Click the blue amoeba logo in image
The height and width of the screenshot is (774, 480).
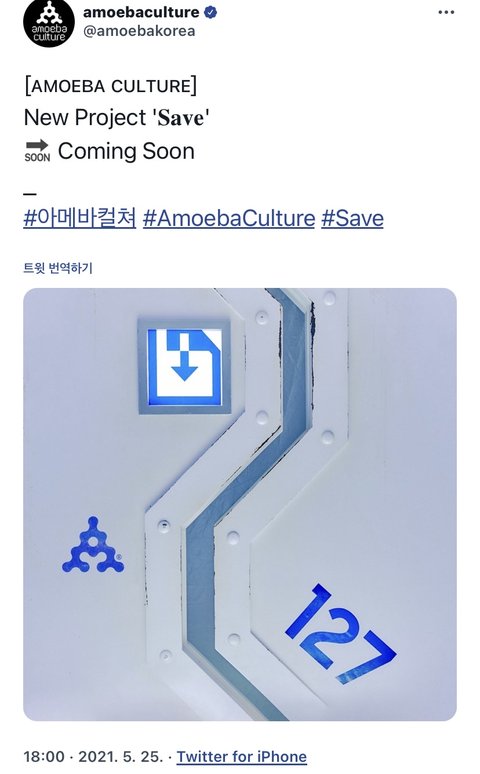93,545
